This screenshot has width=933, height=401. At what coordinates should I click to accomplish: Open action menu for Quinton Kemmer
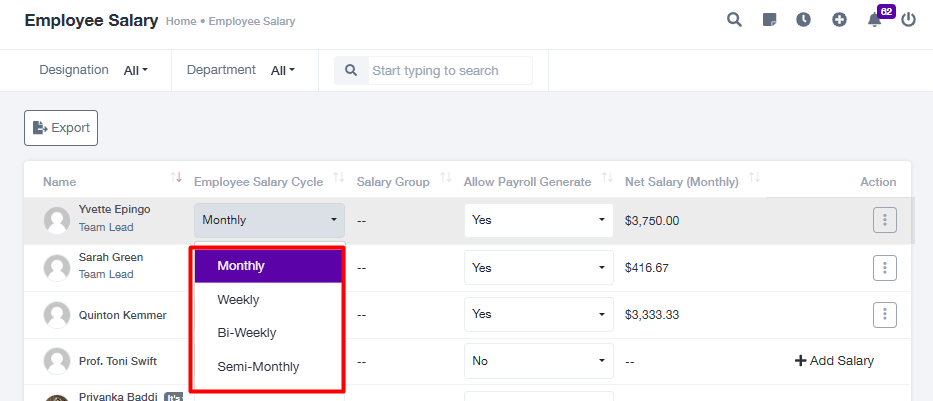(885, 314)
